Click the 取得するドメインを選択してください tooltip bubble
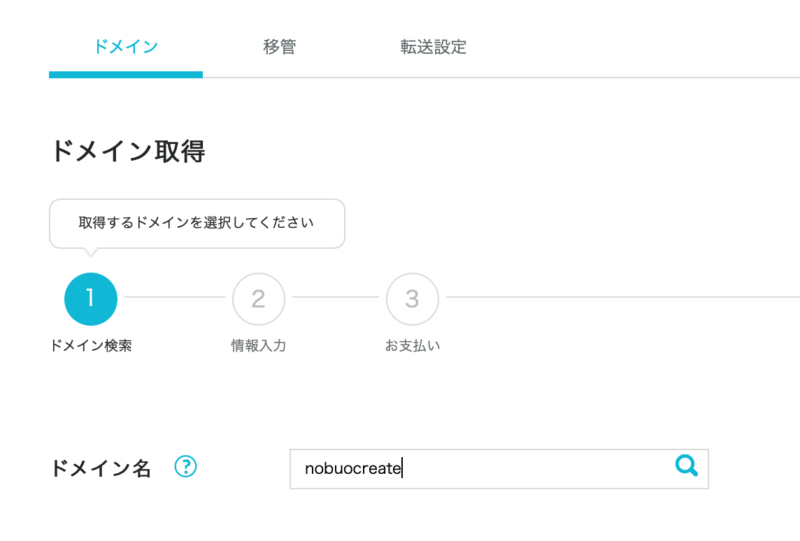The height and width of the screenshot is (541, 800). 197,224
